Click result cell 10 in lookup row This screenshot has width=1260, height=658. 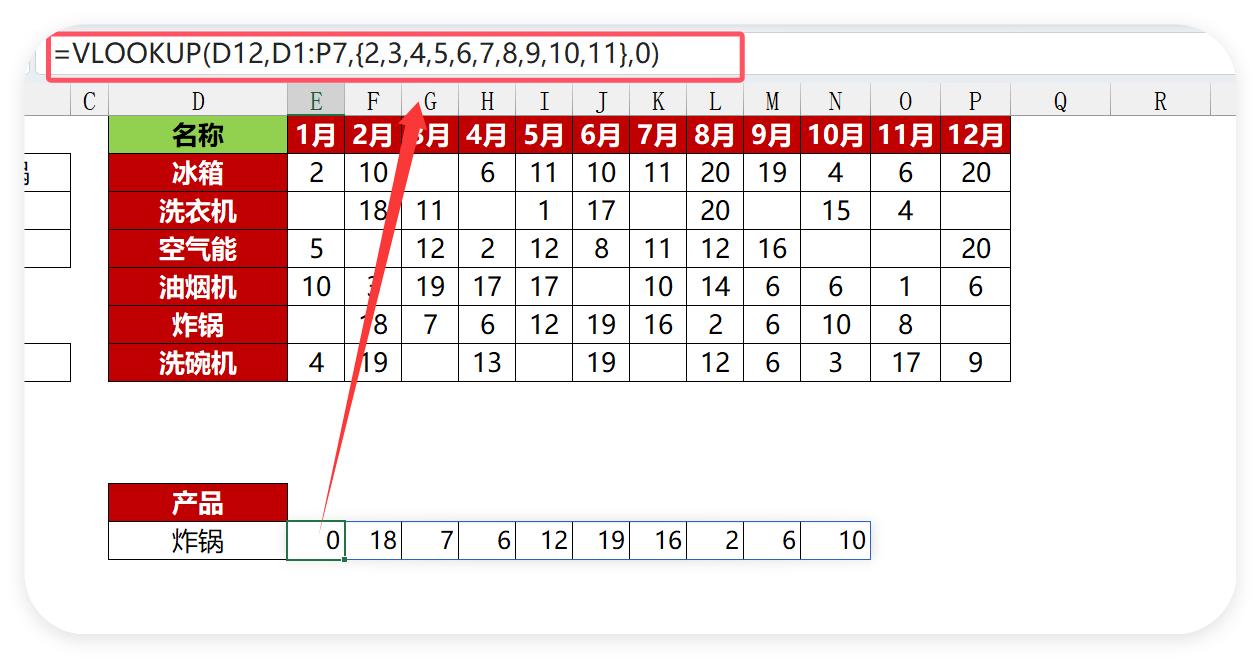click(836, 541)
